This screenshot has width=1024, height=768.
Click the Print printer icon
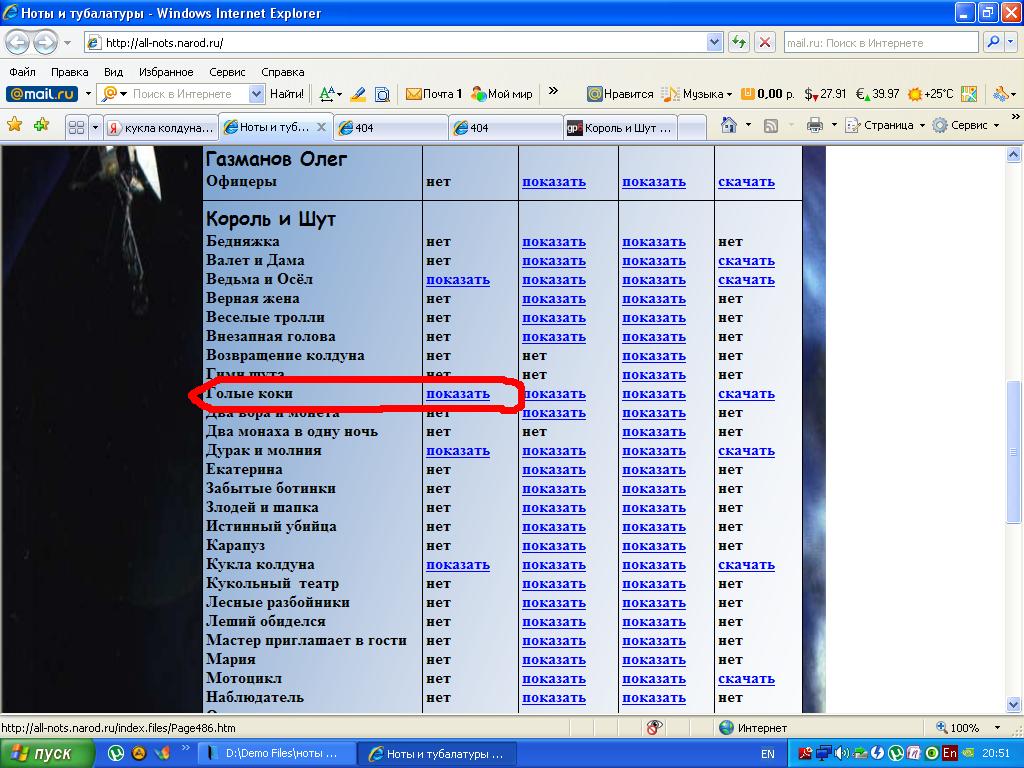(815, 125)
